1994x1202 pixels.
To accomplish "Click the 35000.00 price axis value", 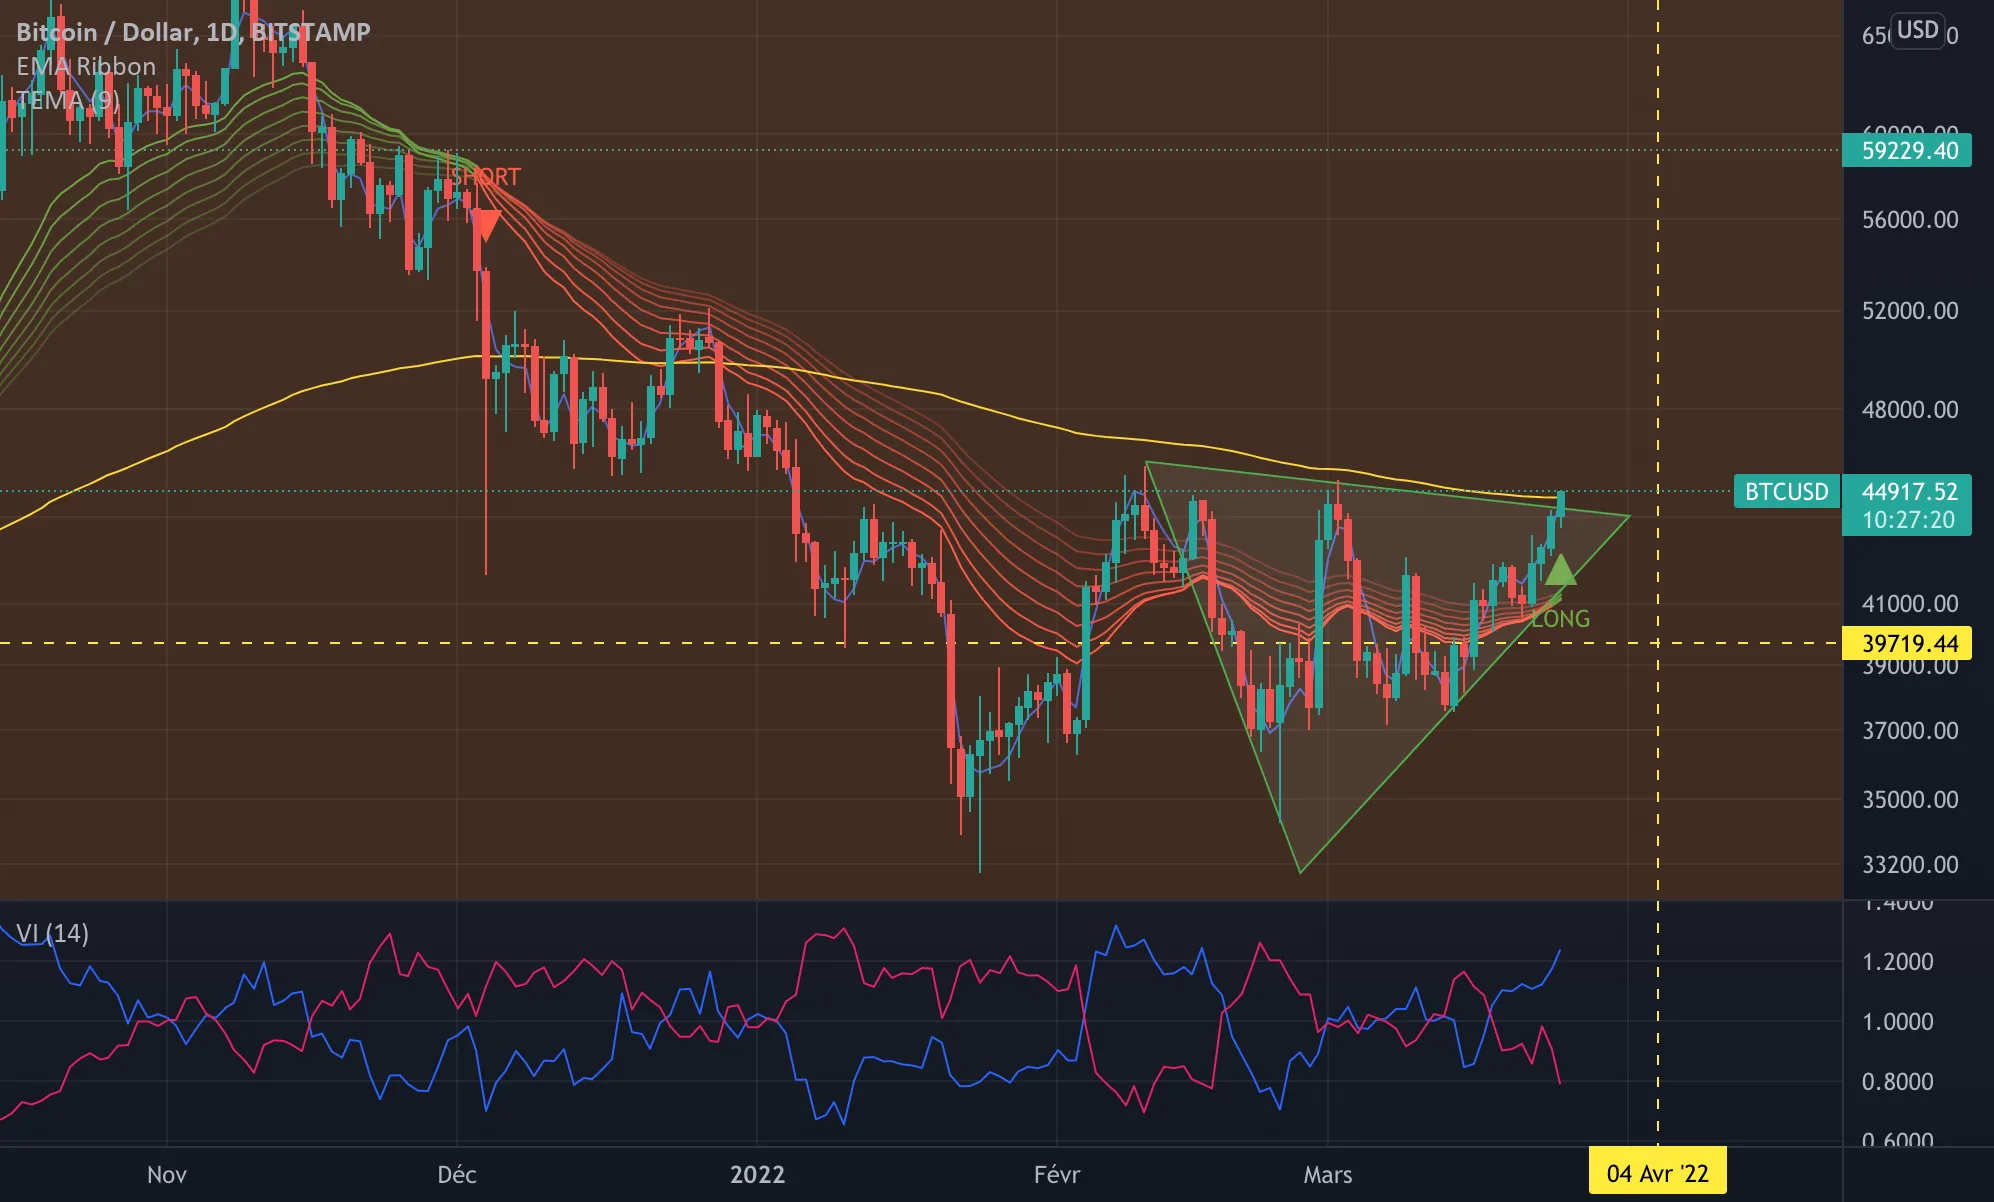I will coord(1910,800).
